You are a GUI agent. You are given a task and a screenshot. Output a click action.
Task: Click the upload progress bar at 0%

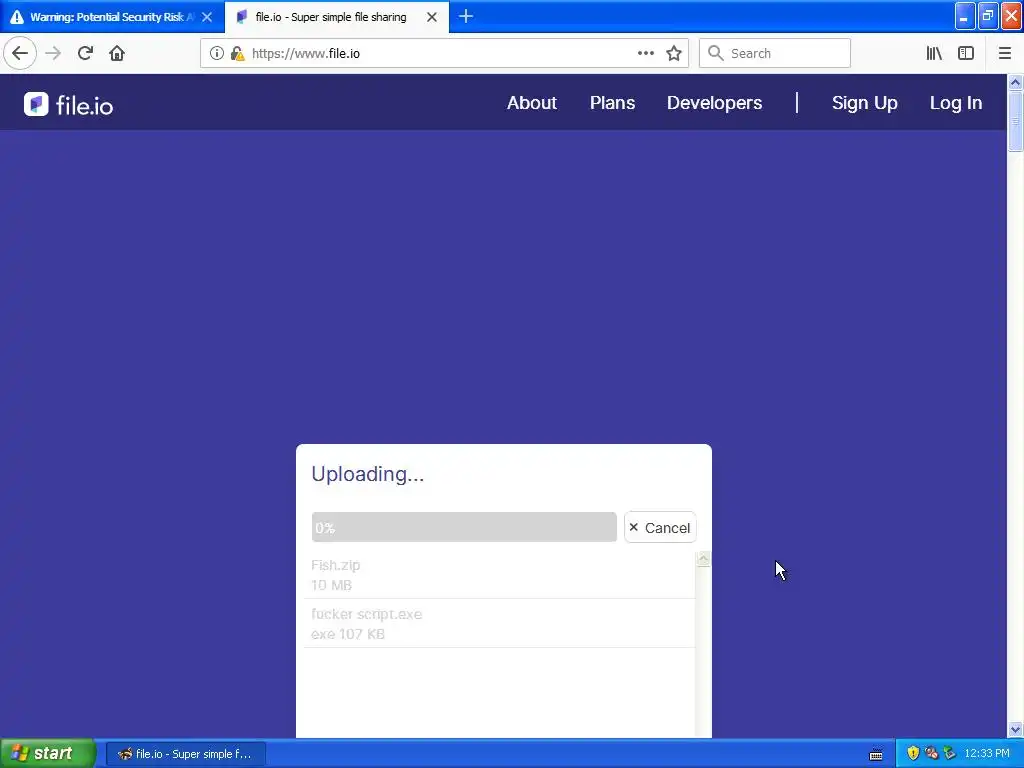point(464,527)
